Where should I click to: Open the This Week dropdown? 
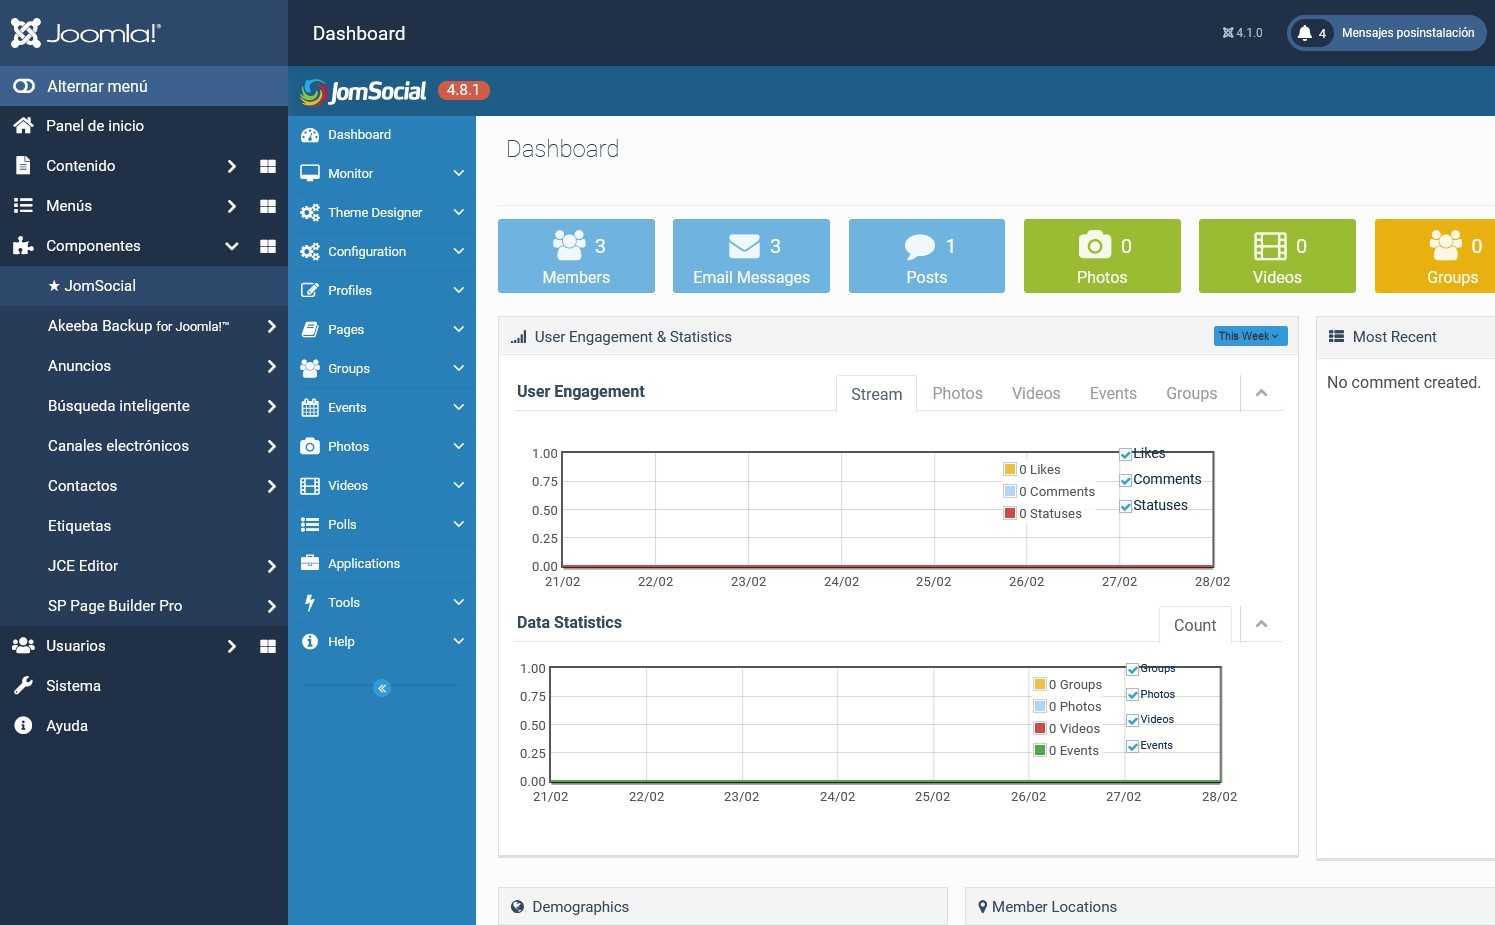point(1249,337)
